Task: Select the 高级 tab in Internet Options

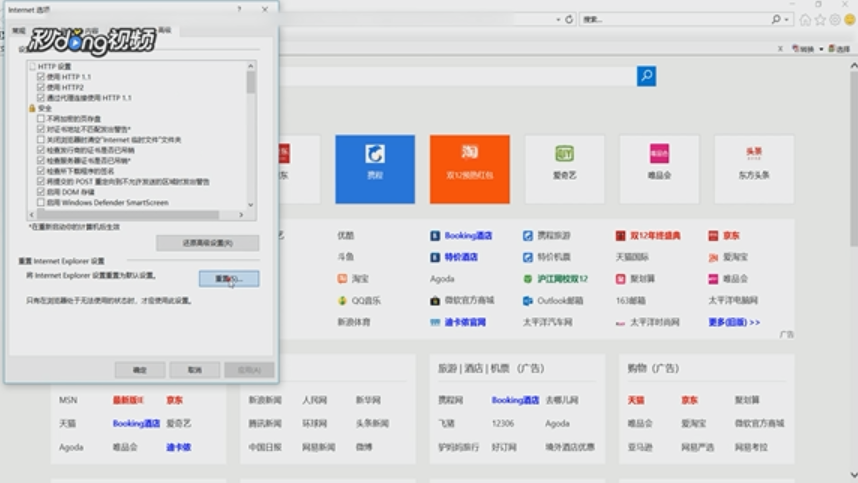Action: pyautogui.click(x=165, y=30)
